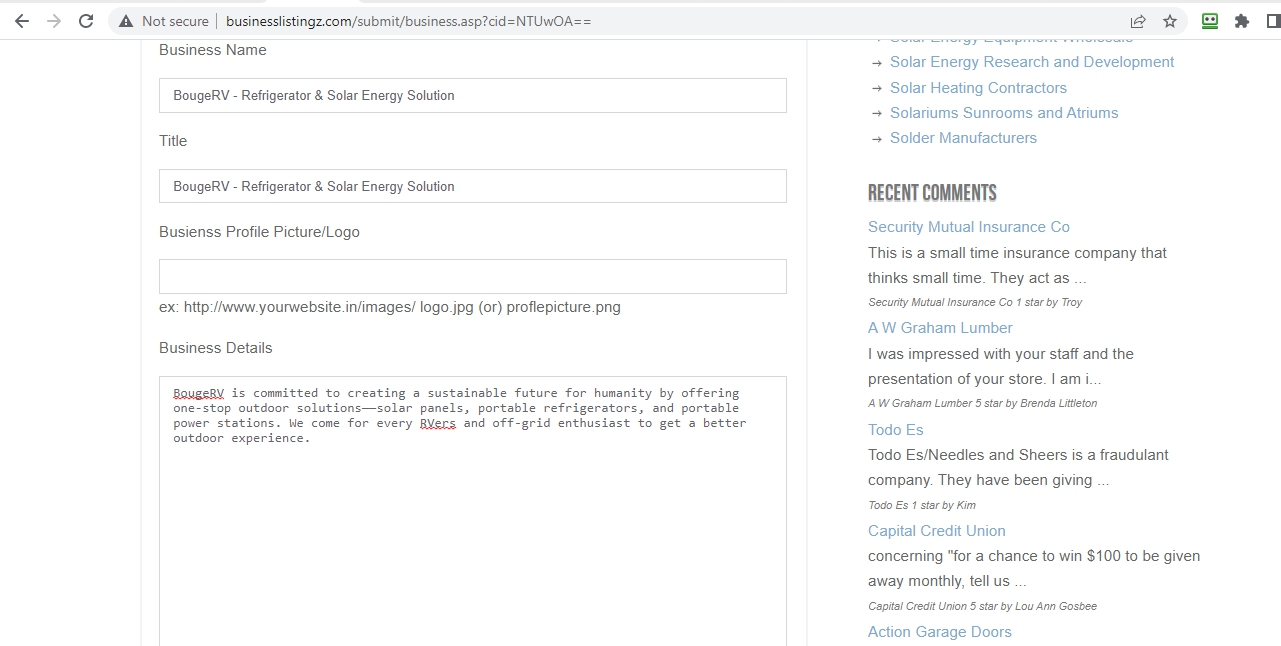The height and width of the screenshot is (646, 1281).
Task: Focus the Business Profile Picture/Logo field
Action: tap(472, 277)
